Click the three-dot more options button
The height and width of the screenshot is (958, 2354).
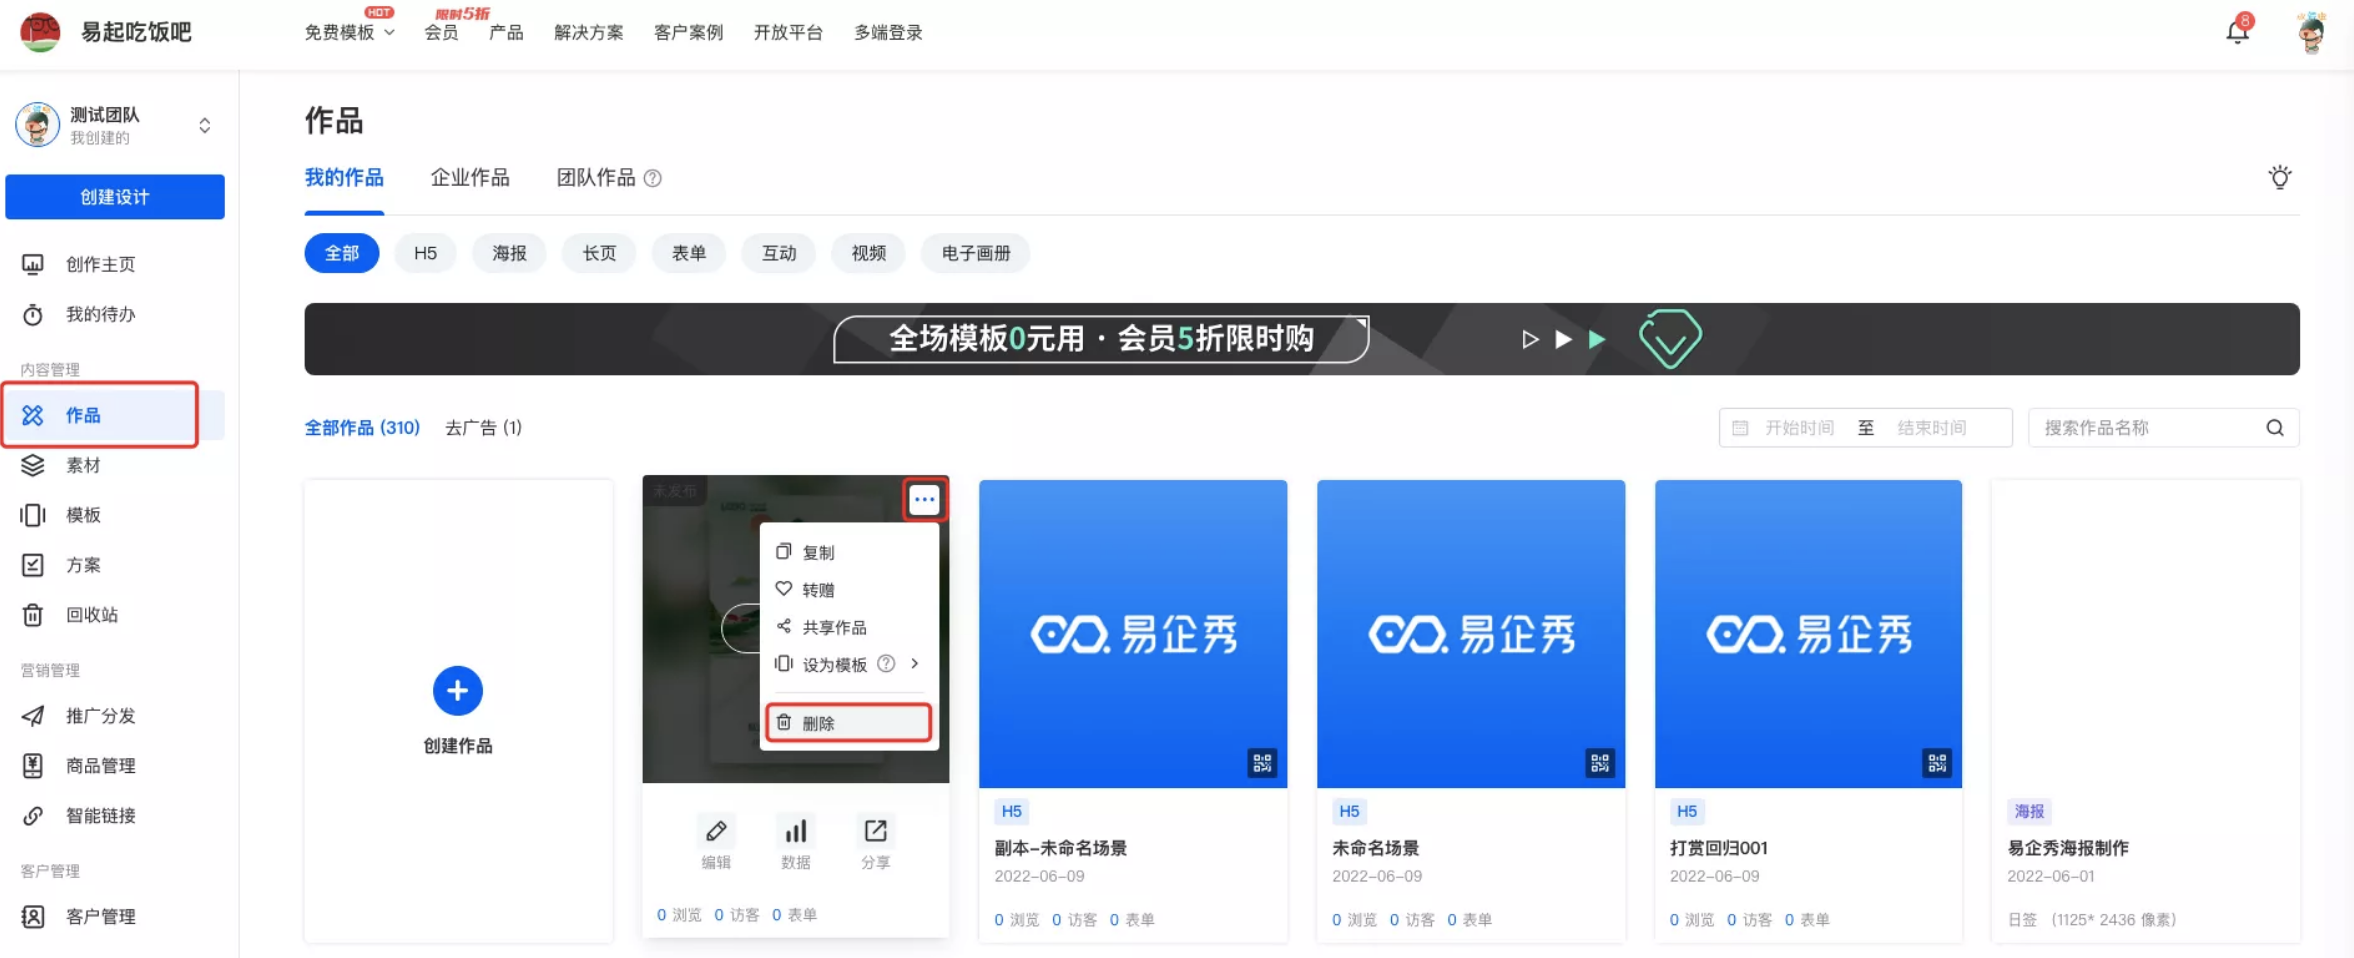click(x=924, y=499)
